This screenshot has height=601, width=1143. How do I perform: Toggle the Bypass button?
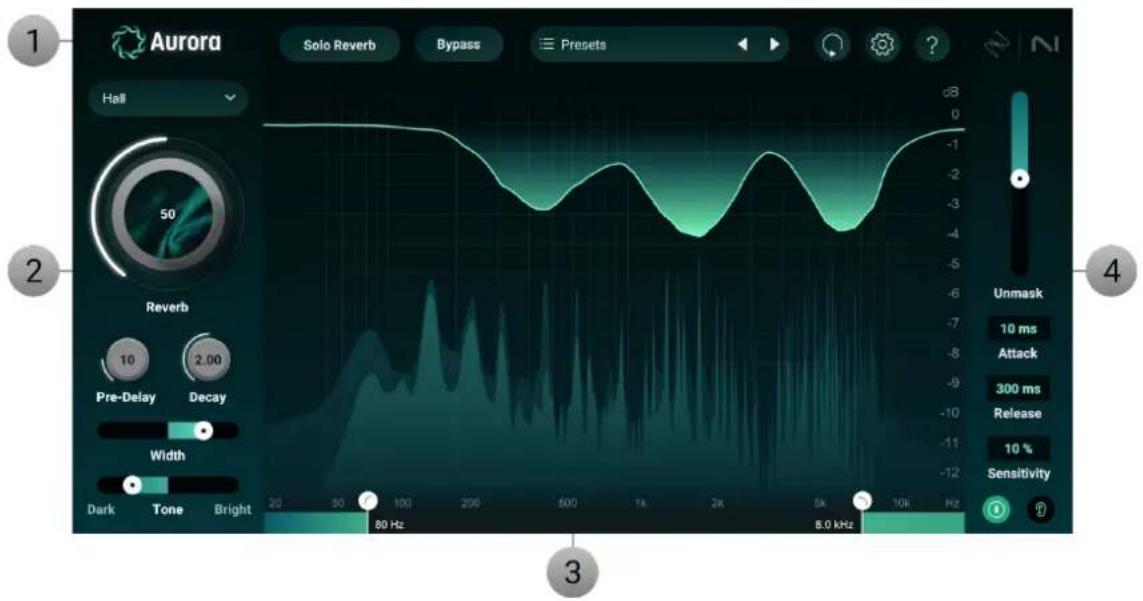459,44
